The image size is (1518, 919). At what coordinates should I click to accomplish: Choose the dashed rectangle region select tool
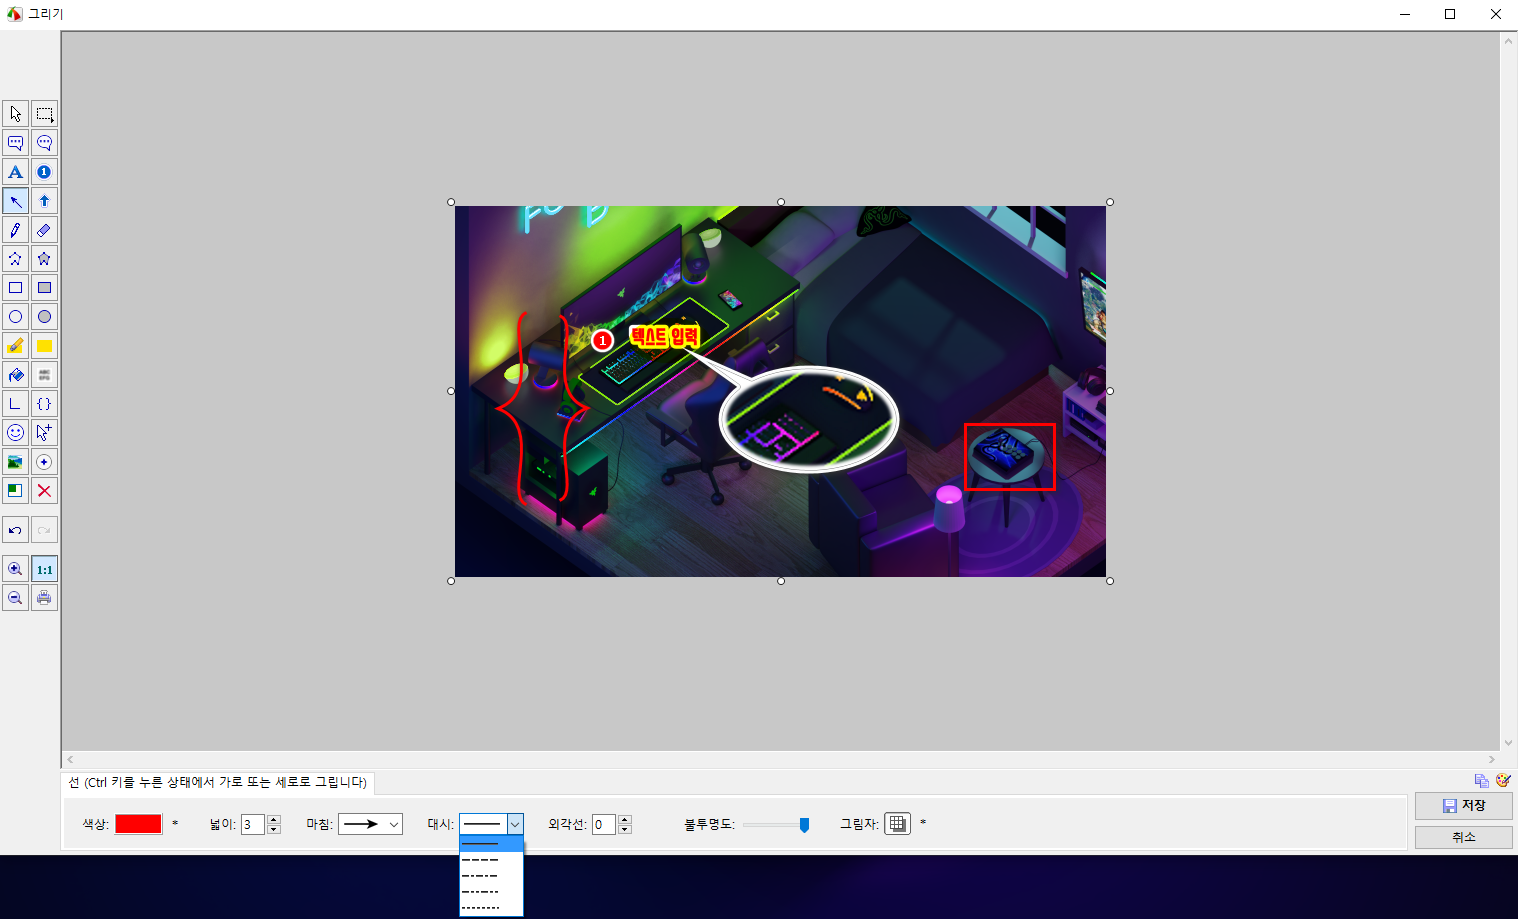pos(44,114)
